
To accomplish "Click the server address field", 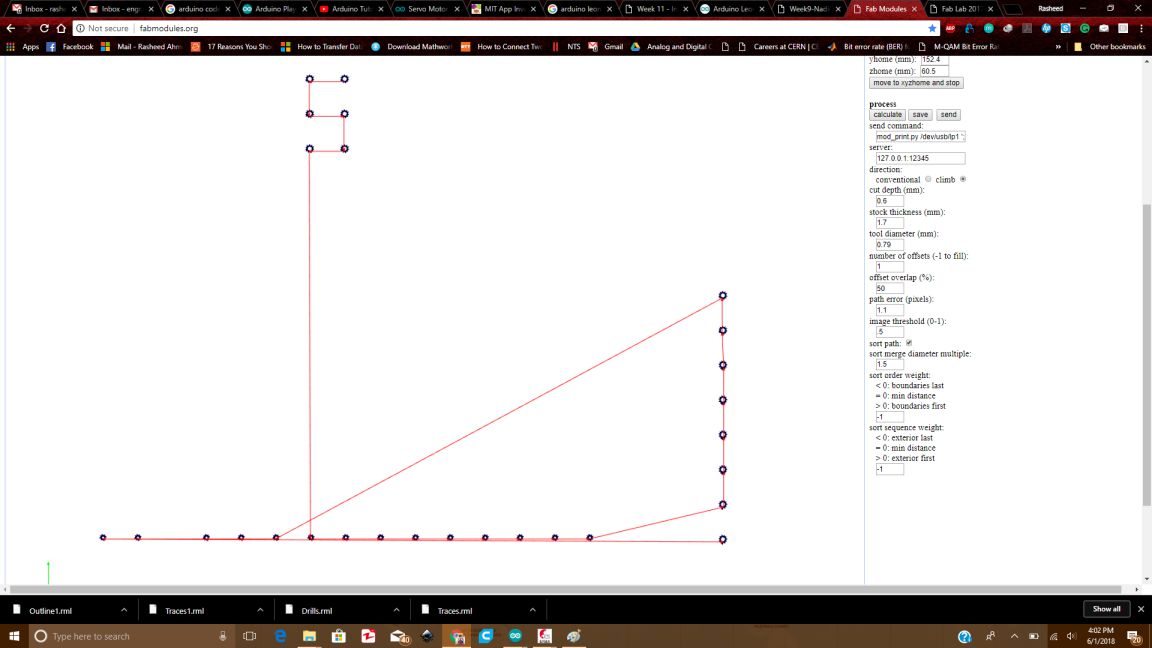I will coord(920,158).
